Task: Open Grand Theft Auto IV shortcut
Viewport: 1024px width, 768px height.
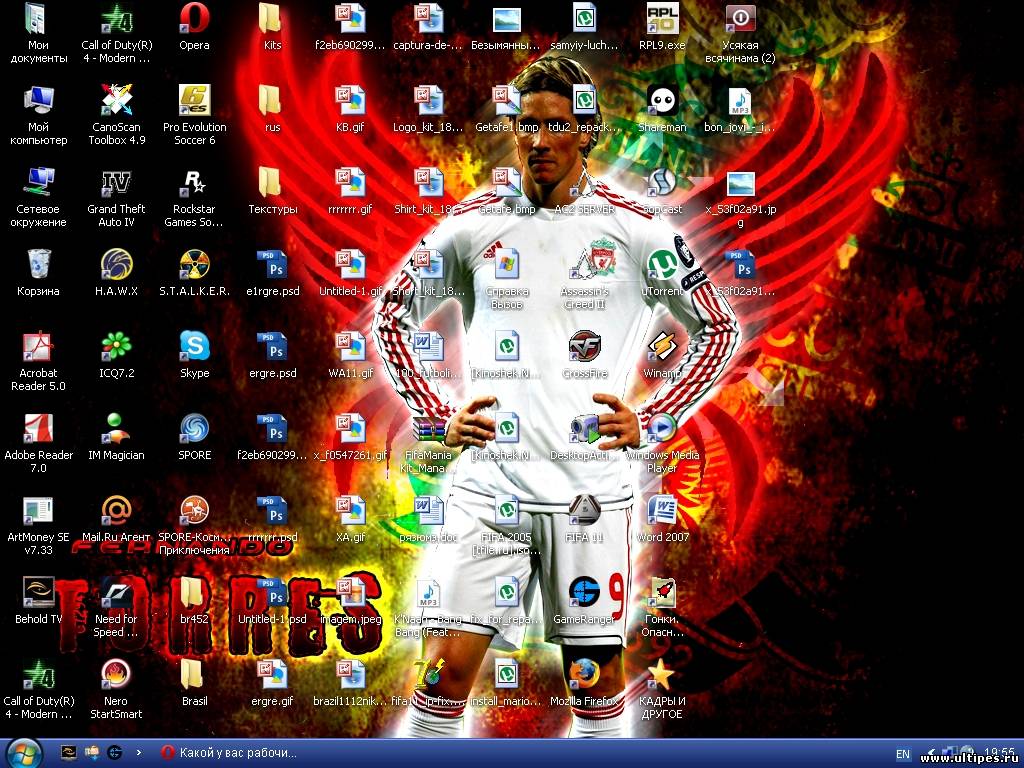Action: point(116,183)
